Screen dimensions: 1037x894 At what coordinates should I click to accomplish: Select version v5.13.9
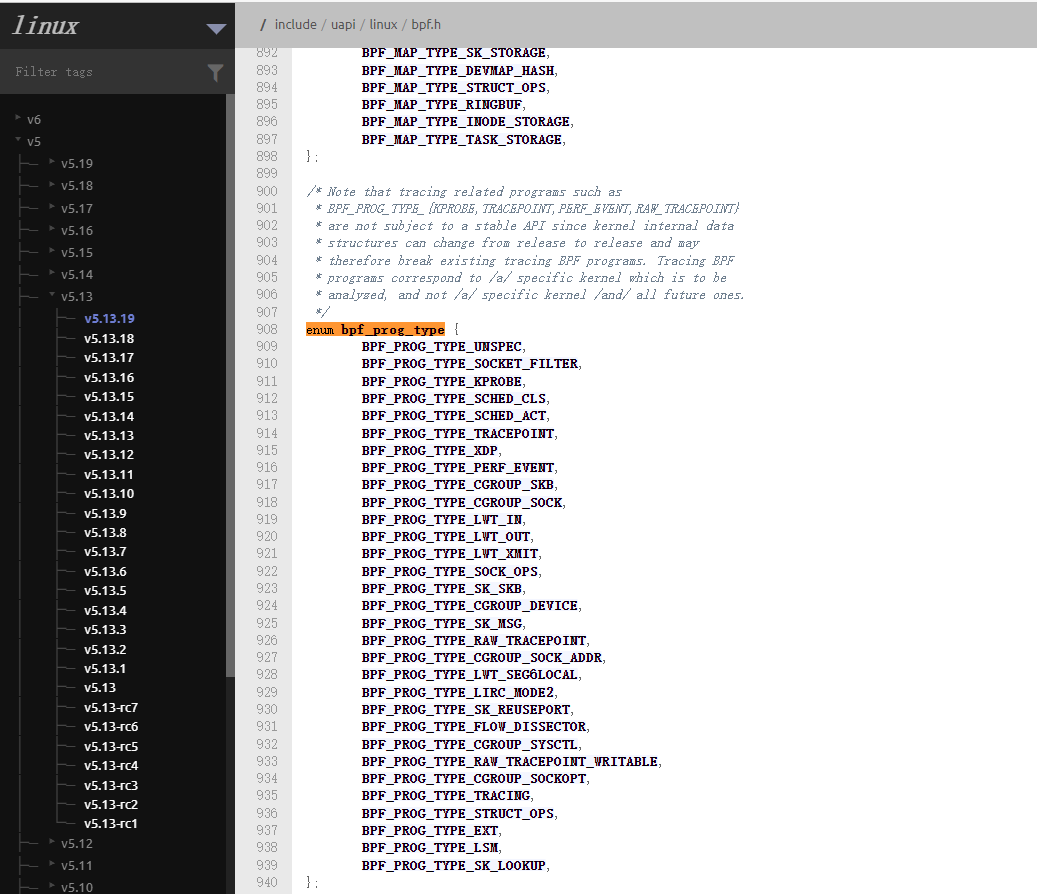click(105, 514)
